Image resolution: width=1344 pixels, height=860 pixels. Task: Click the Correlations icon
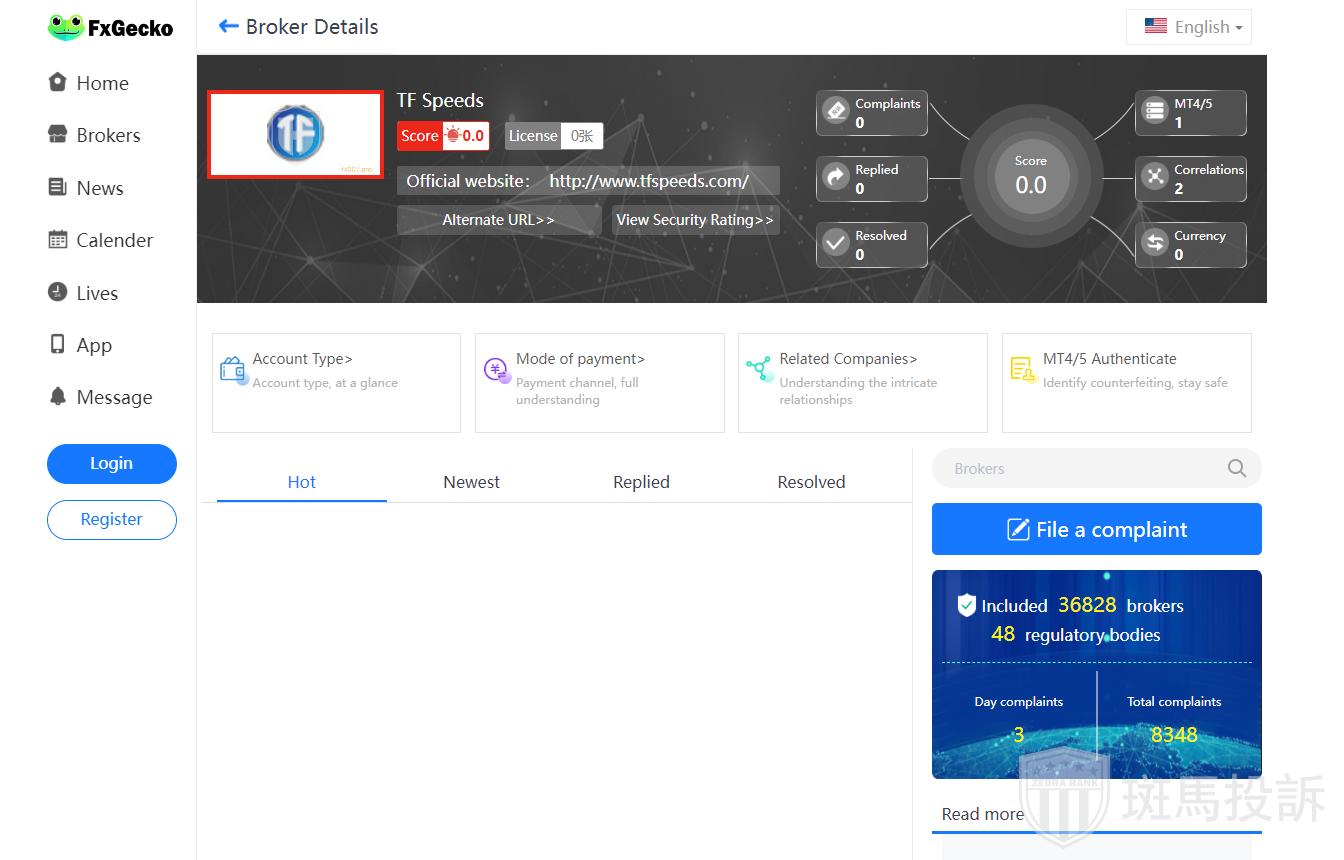coord(1155,177)
